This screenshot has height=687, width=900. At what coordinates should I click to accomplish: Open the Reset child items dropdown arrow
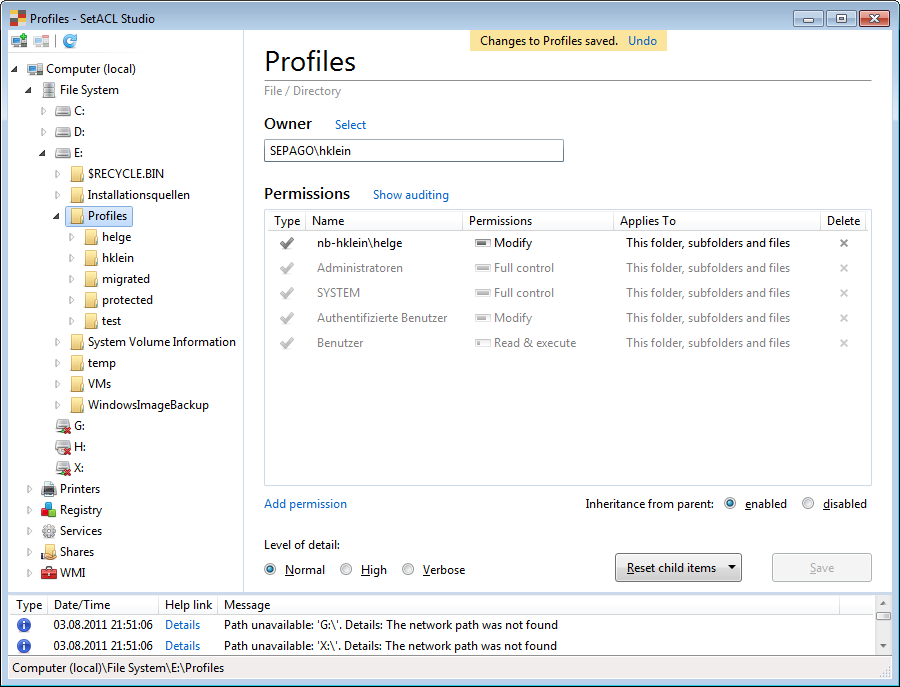[732, 568]
